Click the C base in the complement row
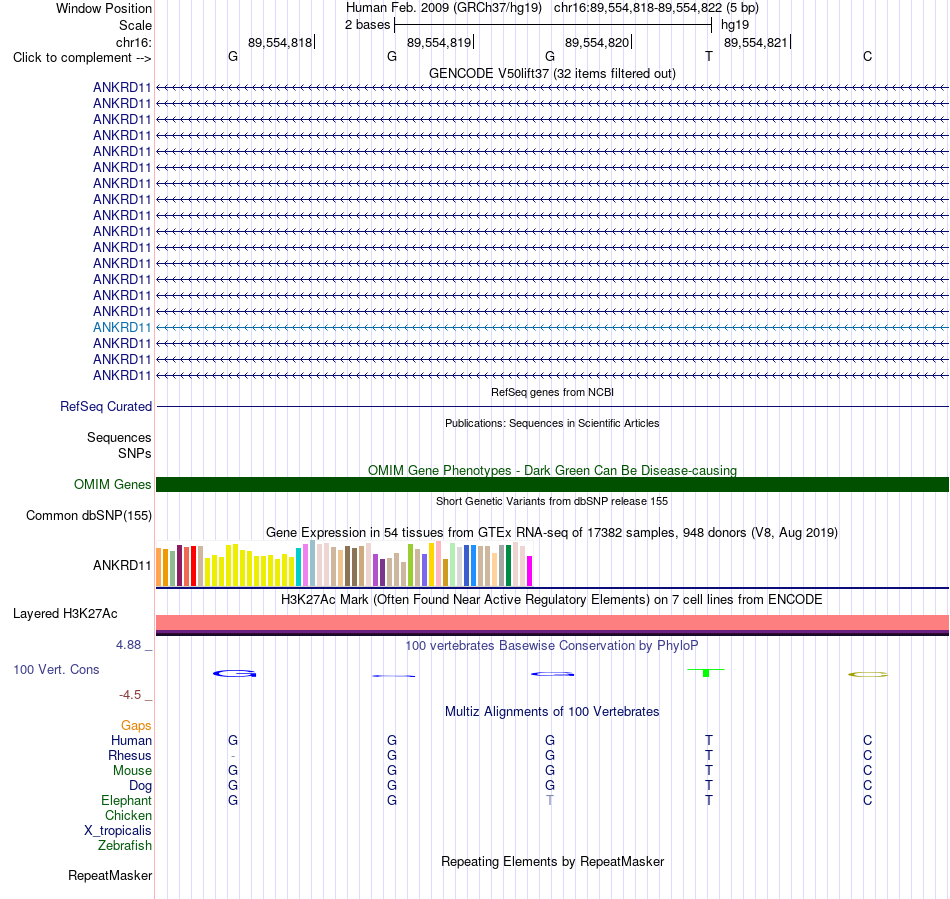 click(x=868, y=56)
